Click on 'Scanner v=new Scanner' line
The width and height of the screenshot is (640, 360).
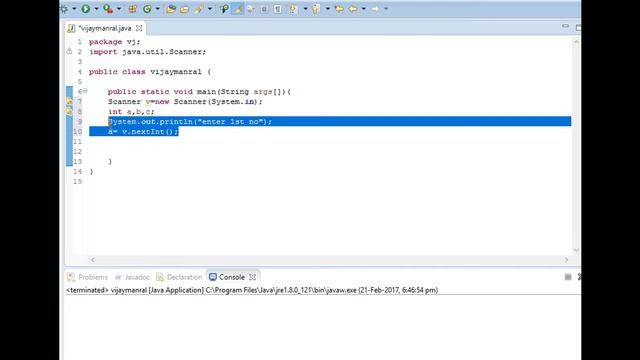(x=185, y=102)
